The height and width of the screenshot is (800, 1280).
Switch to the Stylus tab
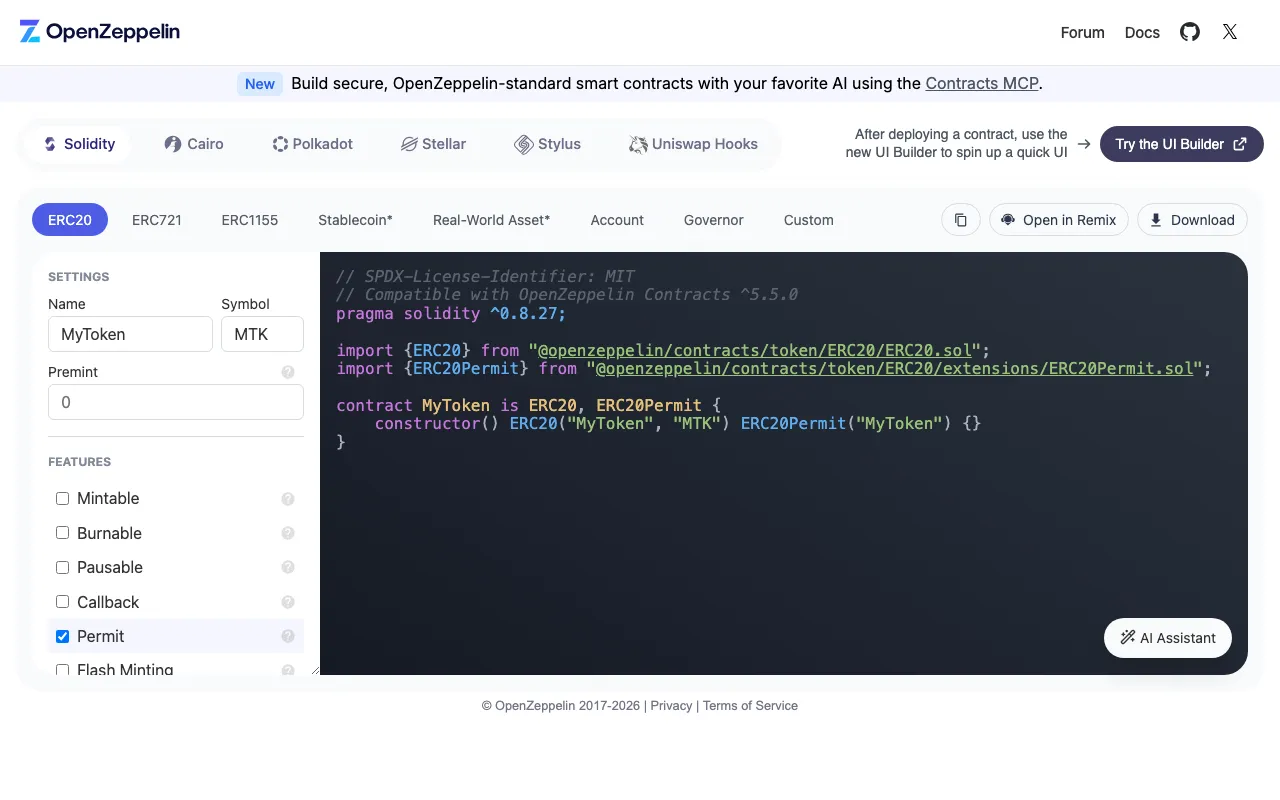click(547, 144)
